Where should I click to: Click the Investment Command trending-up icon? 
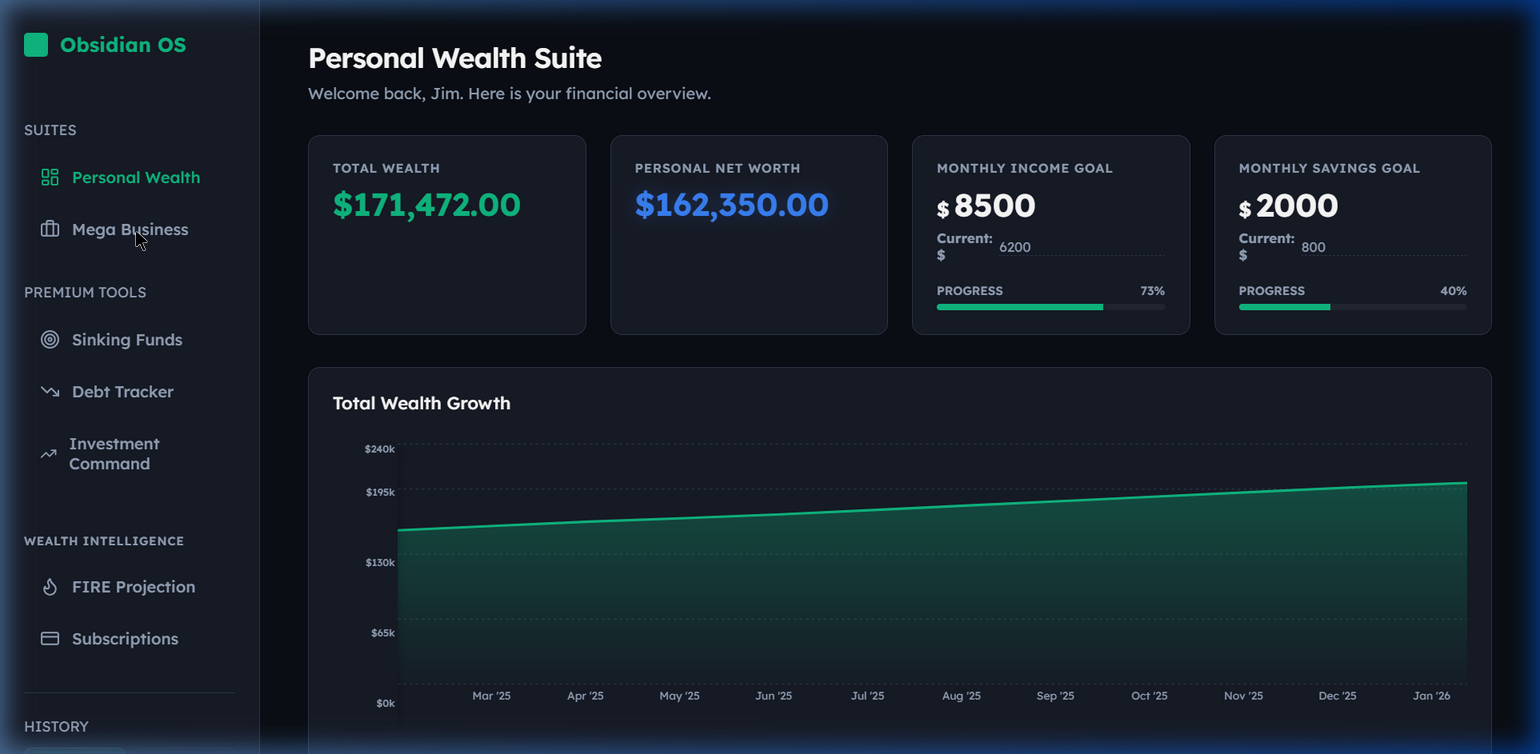click(x=48, y=454)
